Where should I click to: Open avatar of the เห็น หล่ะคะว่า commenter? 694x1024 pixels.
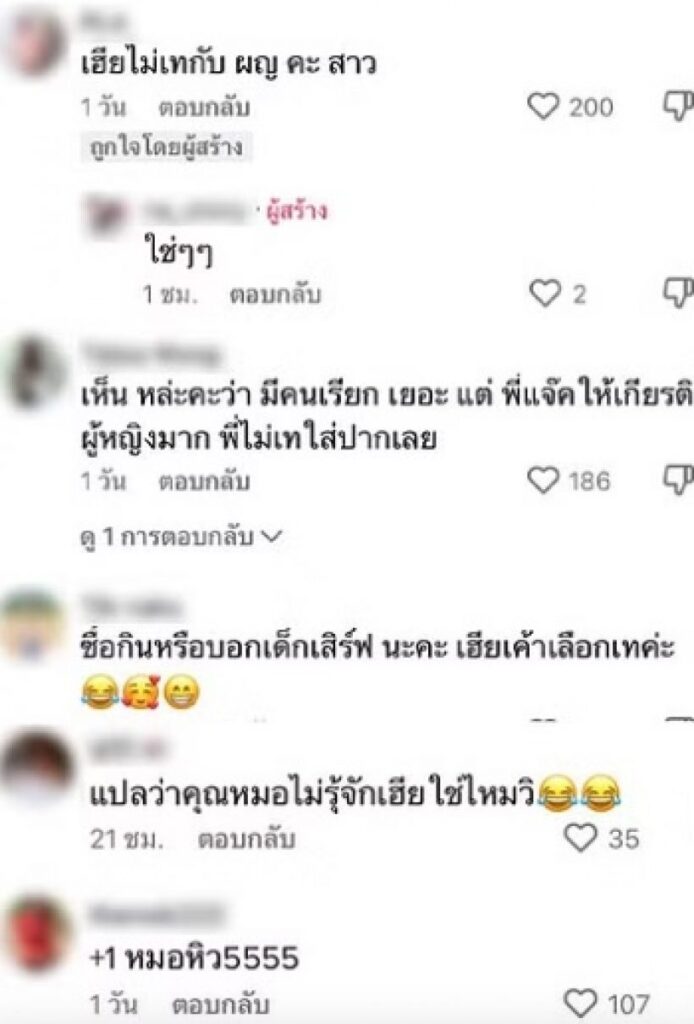click(34, 372)
